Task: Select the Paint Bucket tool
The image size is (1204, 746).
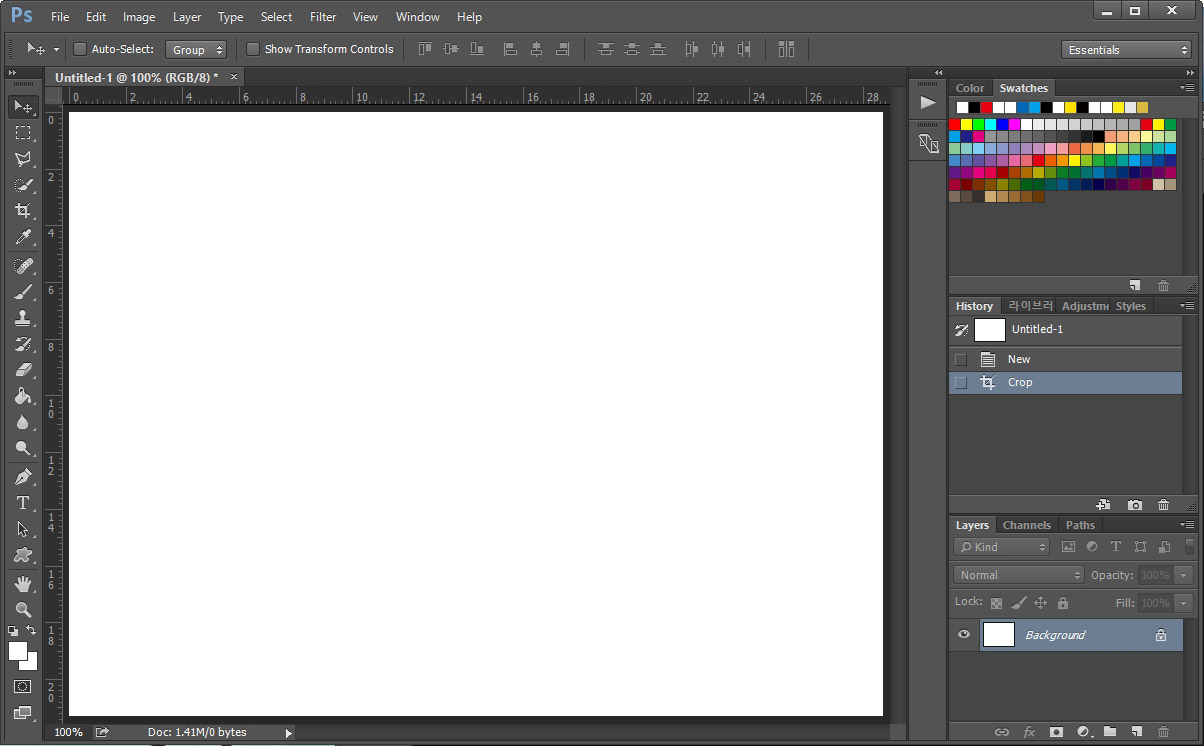Action: click(x=23, y=396)
